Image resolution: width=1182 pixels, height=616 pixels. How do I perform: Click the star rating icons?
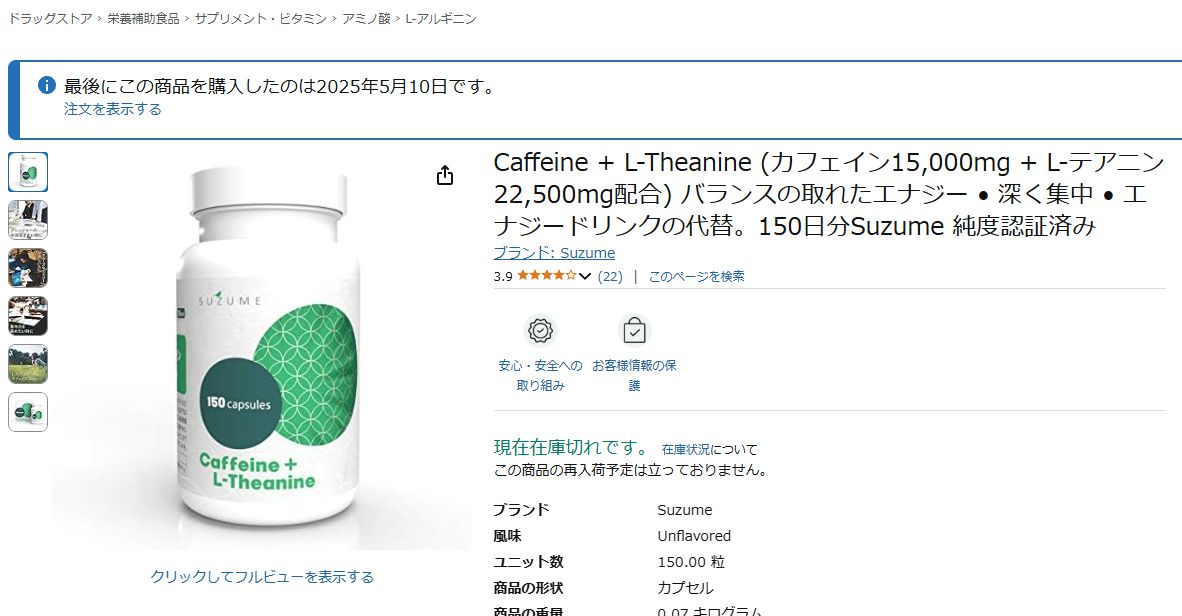547,276
